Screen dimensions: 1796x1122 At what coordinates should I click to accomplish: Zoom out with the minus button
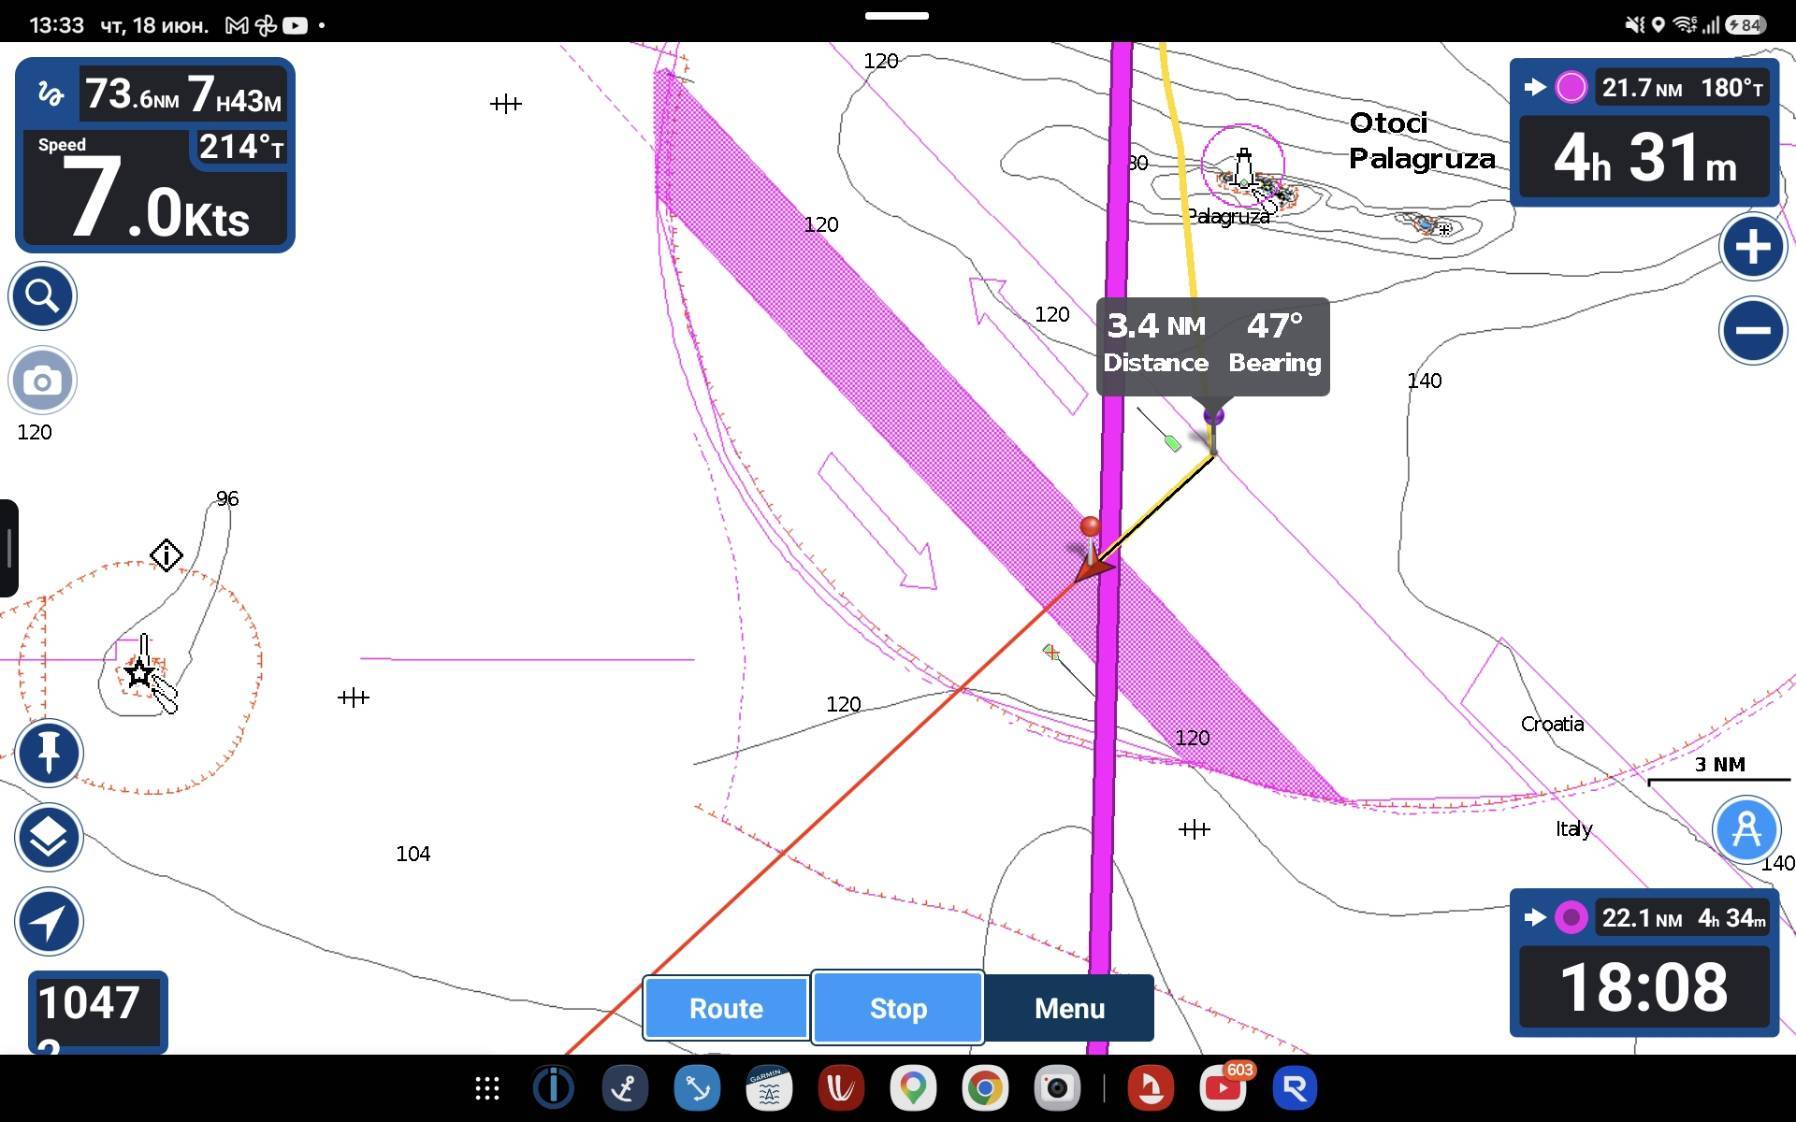pos(1753,330)
